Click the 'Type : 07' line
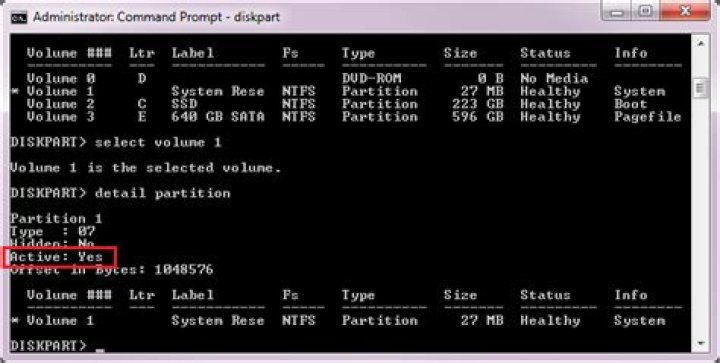The width and height of the screenshot is (720, 363). [x=52, y=231]
